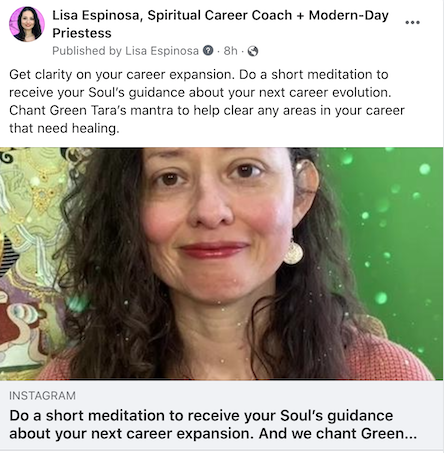Screen dimensions: 444x453
Task: Open the 8h post timestamp
Action: 230,51
